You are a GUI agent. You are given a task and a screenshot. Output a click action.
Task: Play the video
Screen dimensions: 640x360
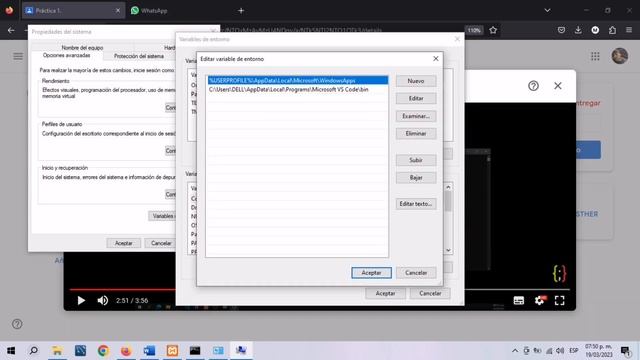coord(81,300)
